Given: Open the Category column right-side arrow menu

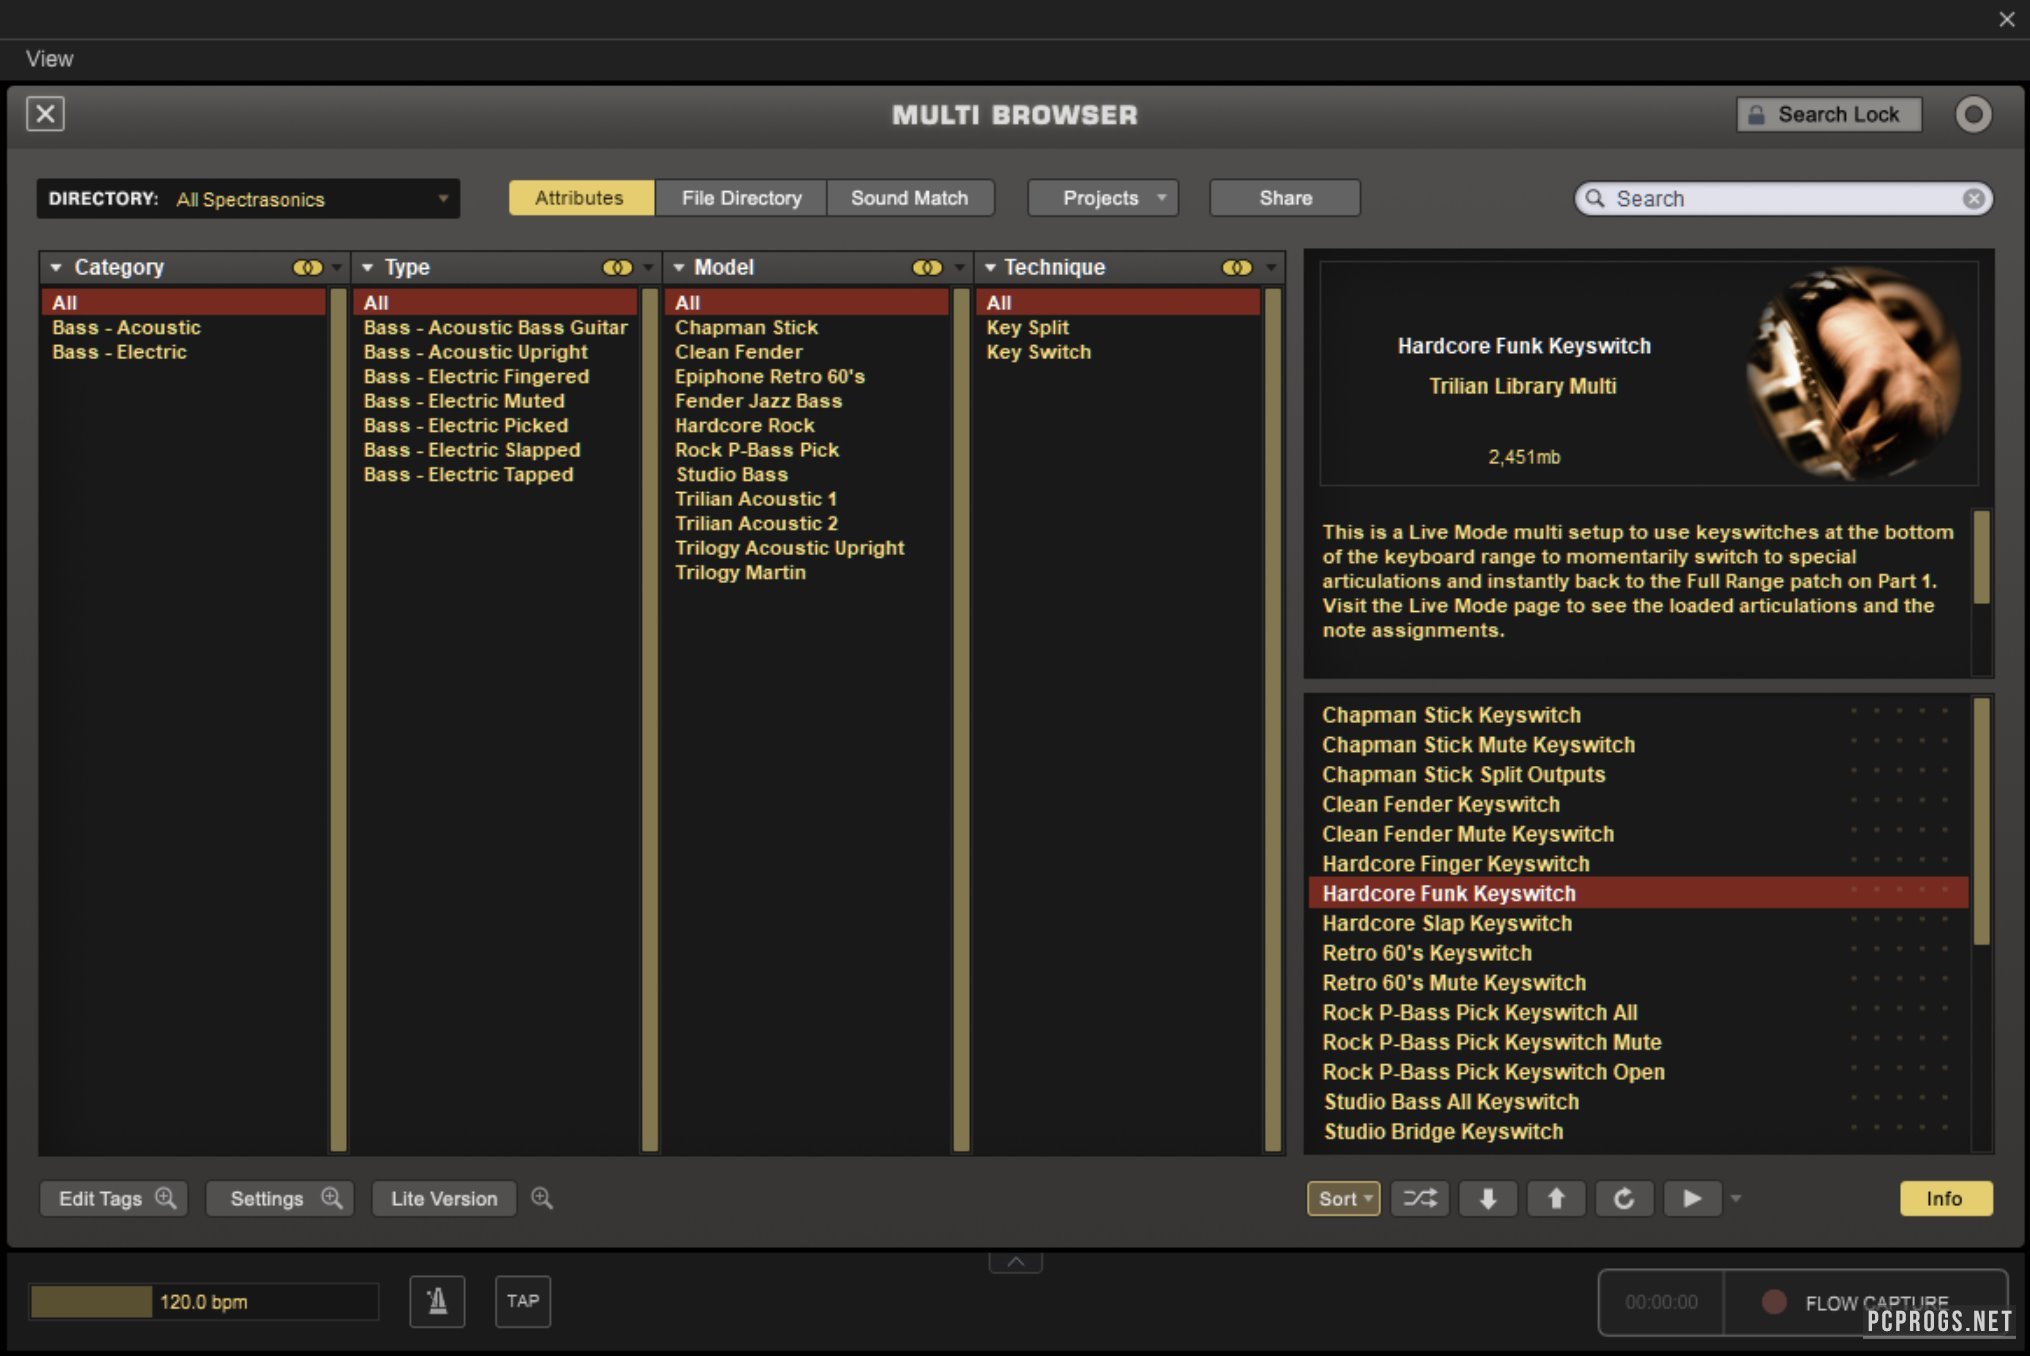Looking at the screenshot, I should tap(337, 268).
